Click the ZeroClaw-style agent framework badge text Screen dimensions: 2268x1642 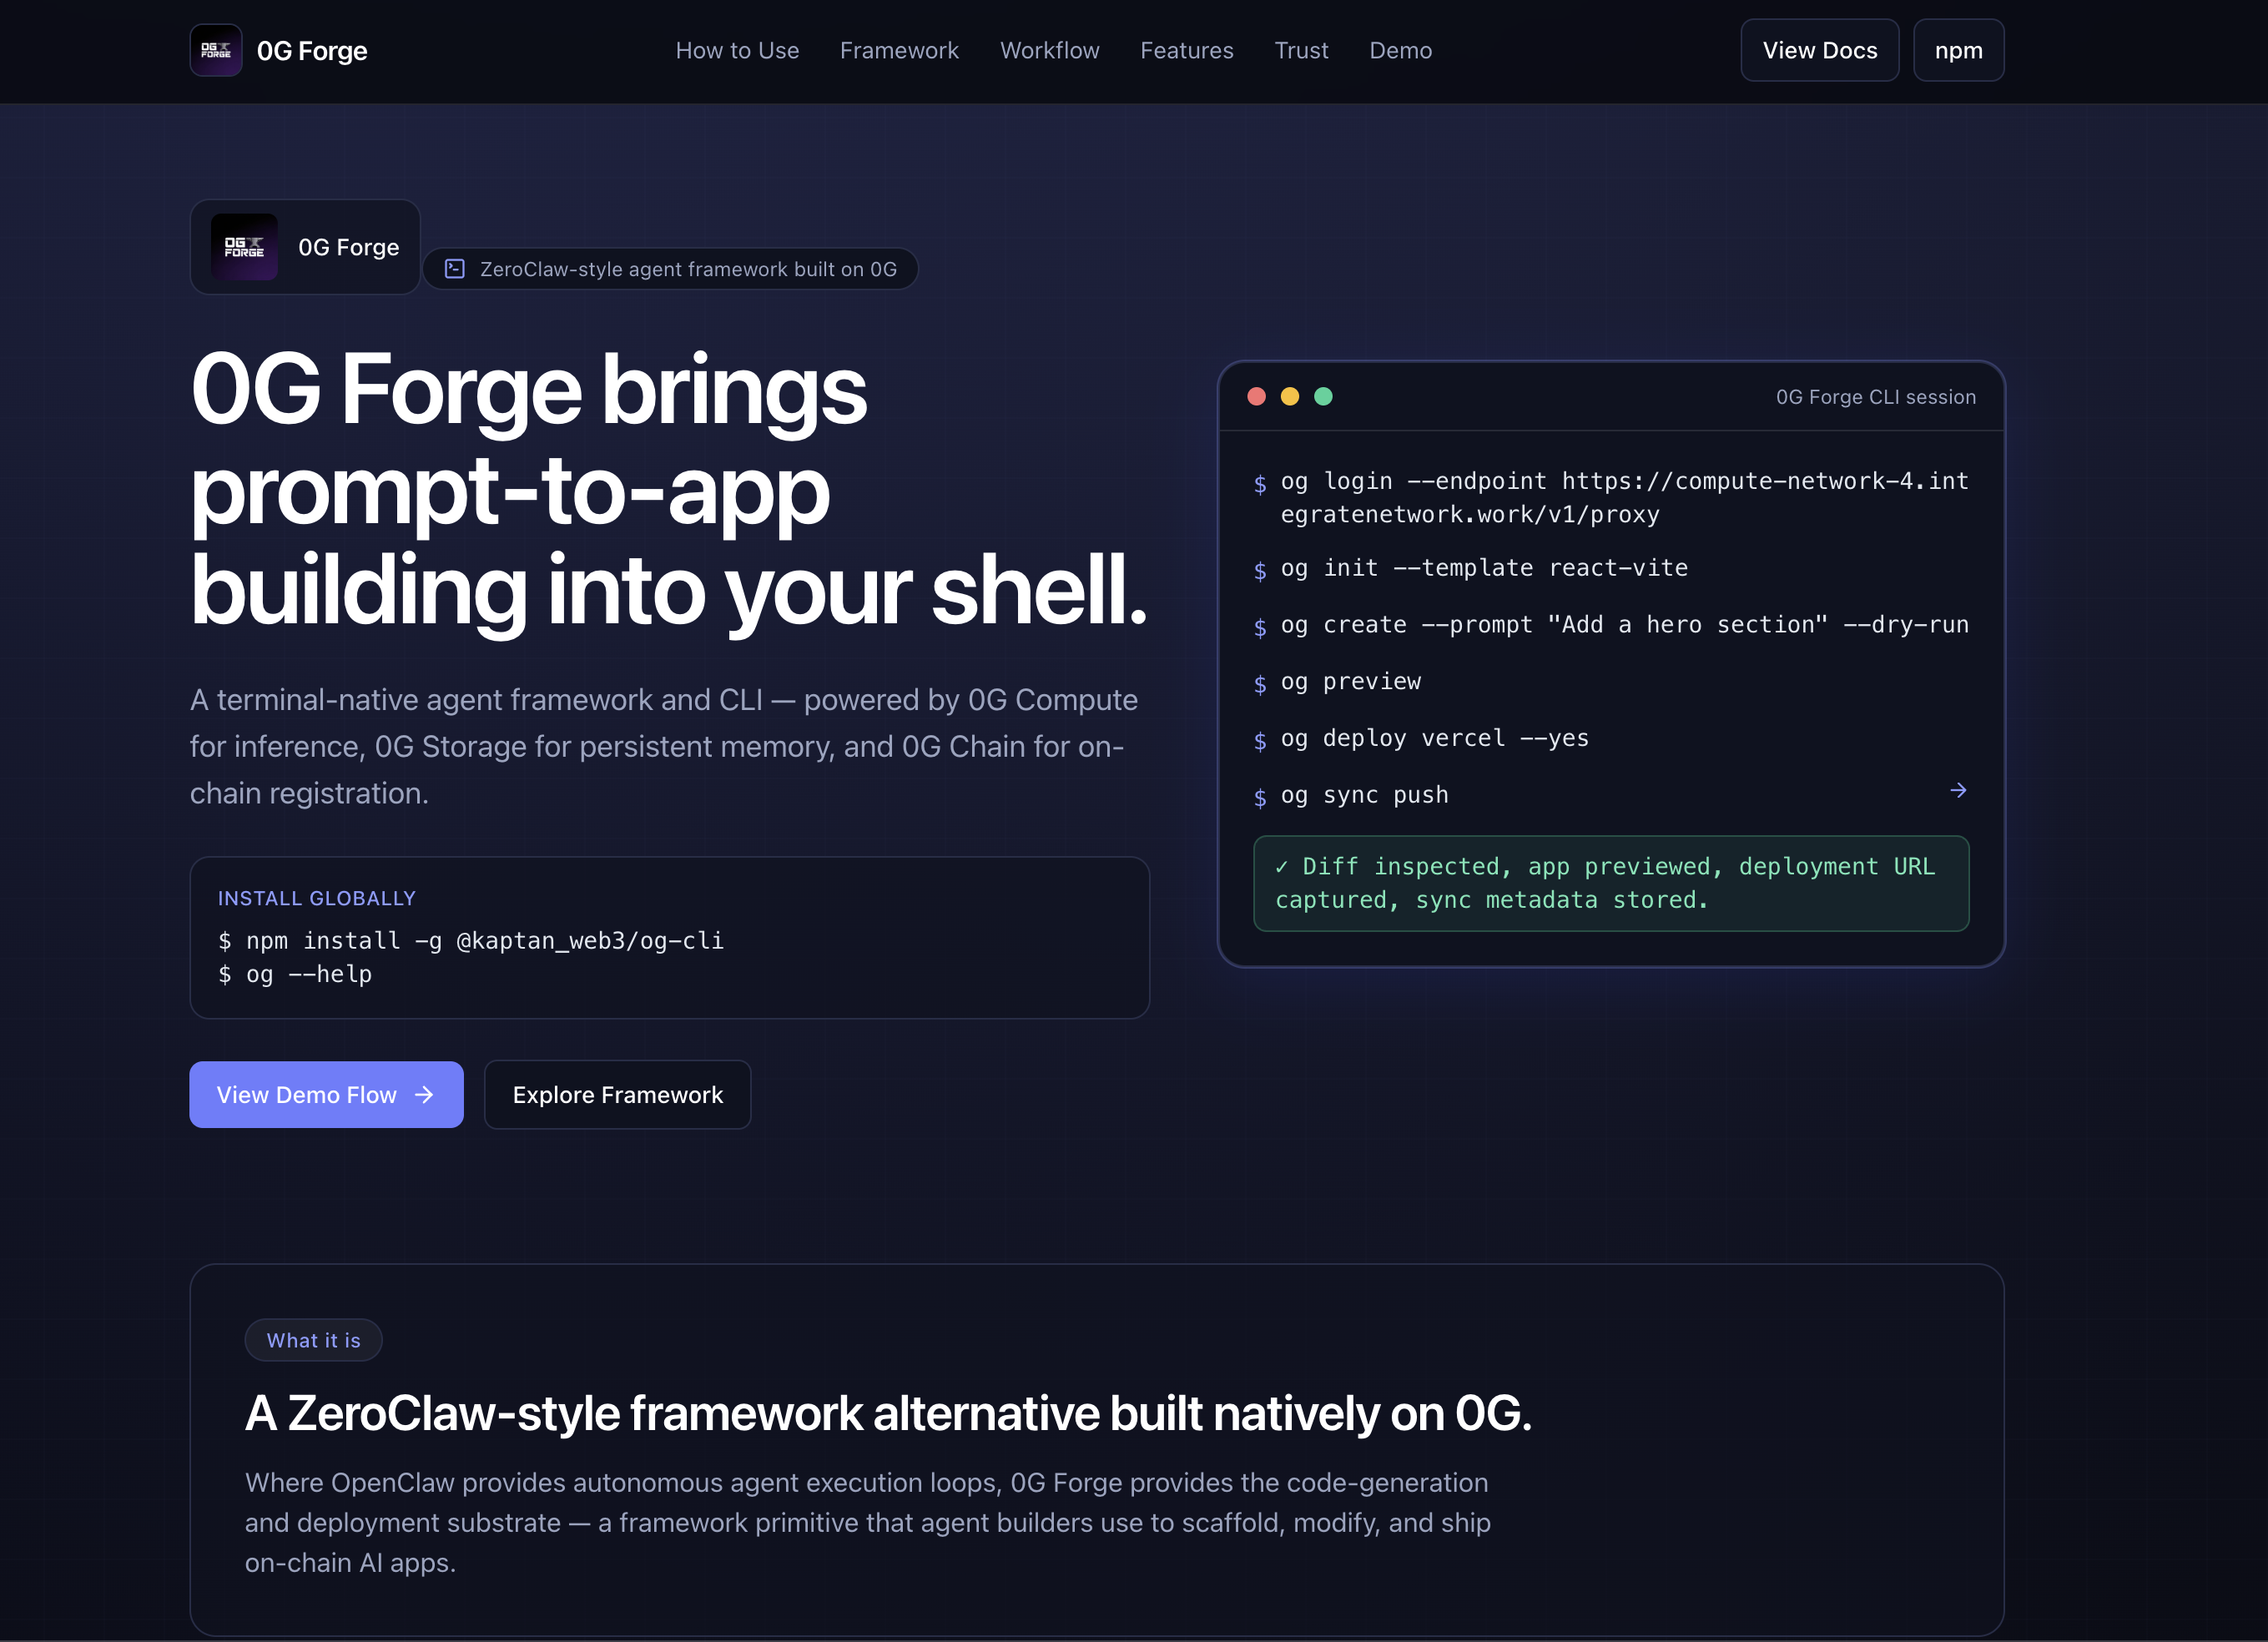coord(688,269)
